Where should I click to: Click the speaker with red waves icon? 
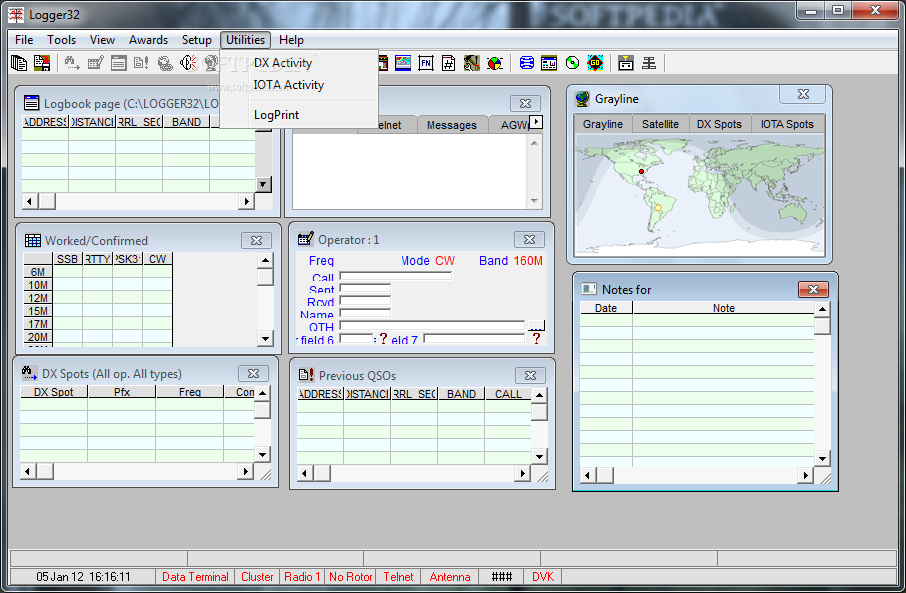click(x=188, y=63)
